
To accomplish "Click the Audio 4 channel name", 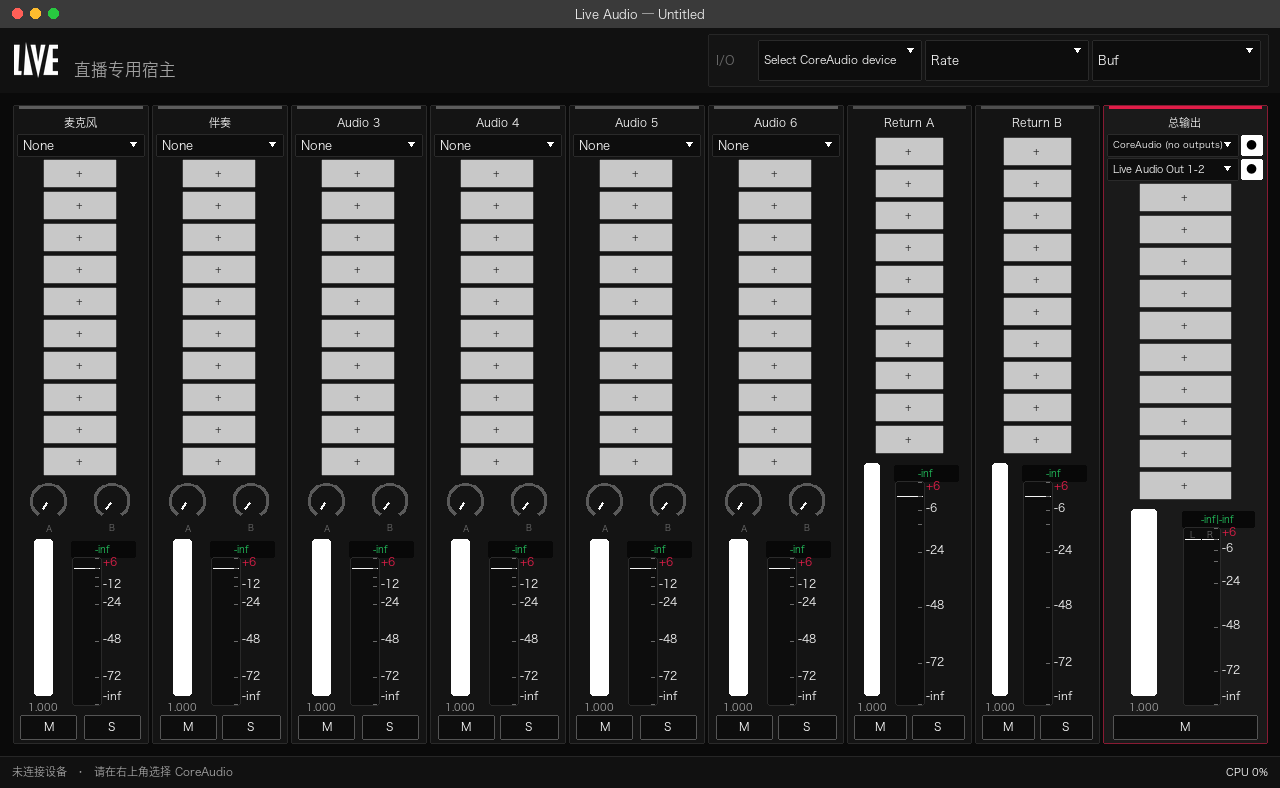I will coord(497,123).
